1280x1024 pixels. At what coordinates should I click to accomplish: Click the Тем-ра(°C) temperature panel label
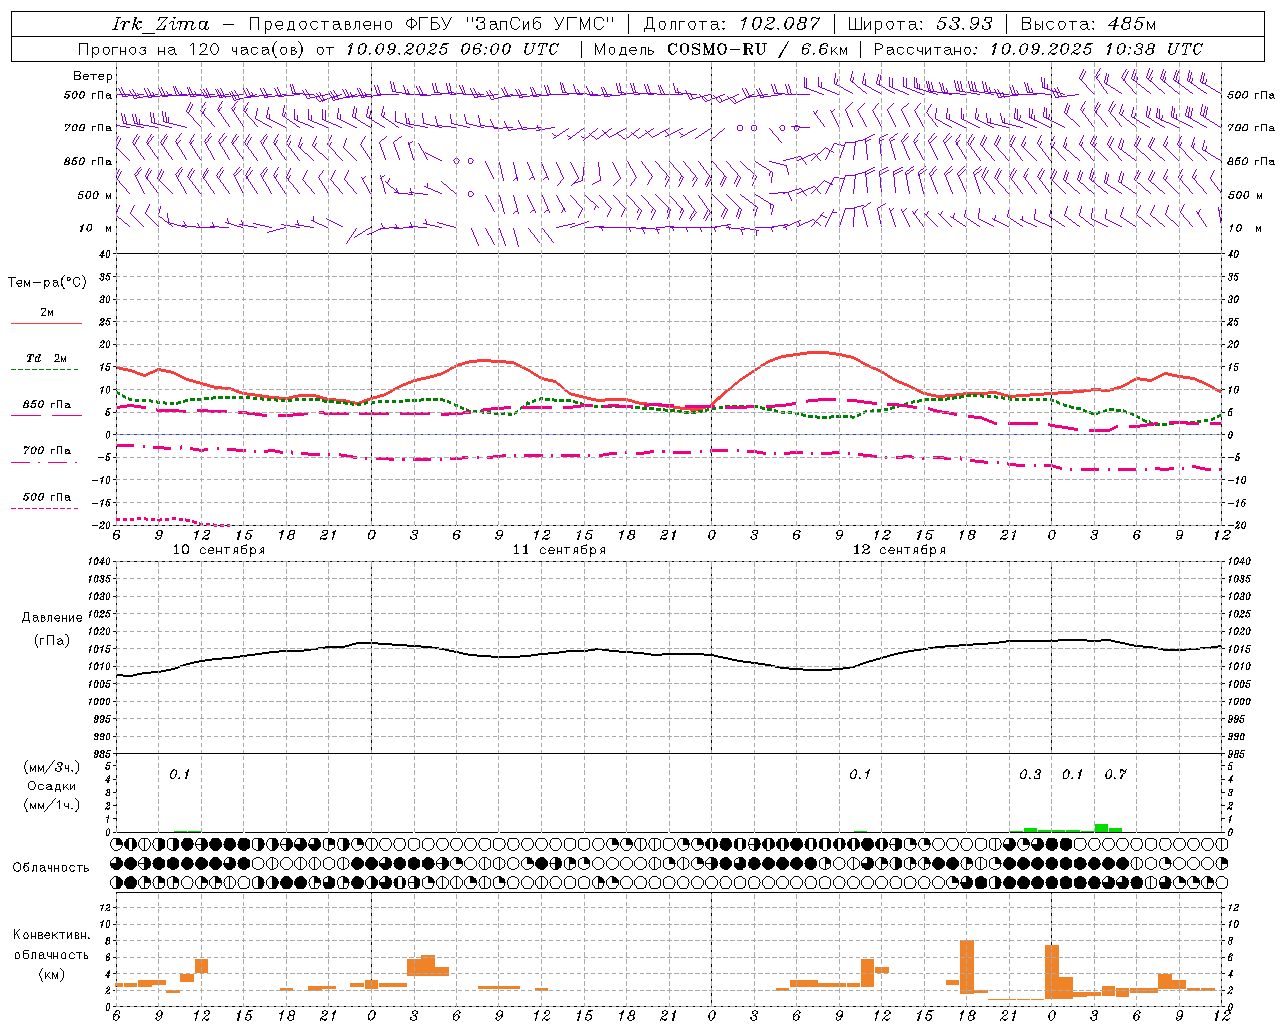(47, 283)
